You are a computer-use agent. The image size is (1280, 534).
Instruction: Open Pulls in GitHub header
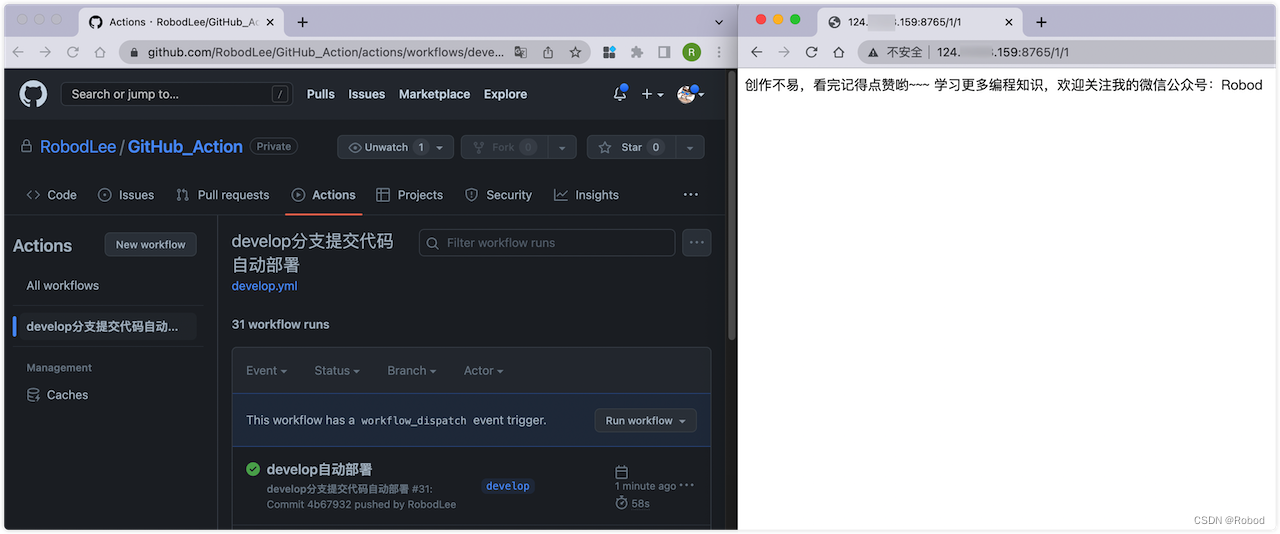pyautogui.click(x=320, y=94)
